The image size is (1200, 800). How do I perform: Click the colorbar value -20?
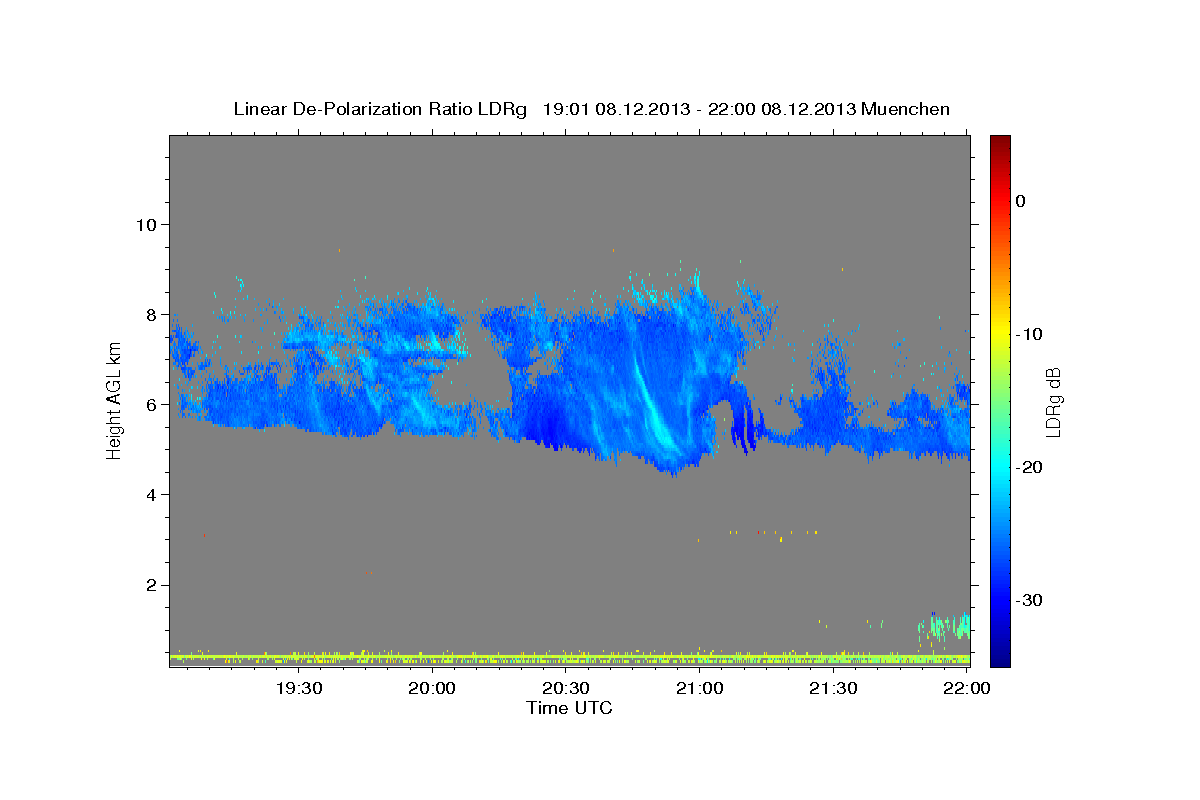(x=1029, y=467)
